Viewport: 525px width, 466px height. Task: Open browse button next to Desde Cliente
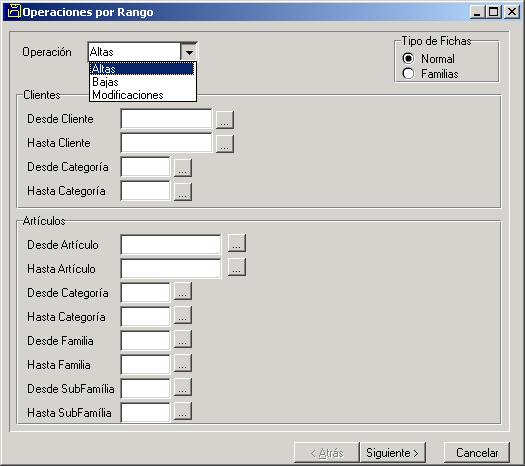(225, 120)
